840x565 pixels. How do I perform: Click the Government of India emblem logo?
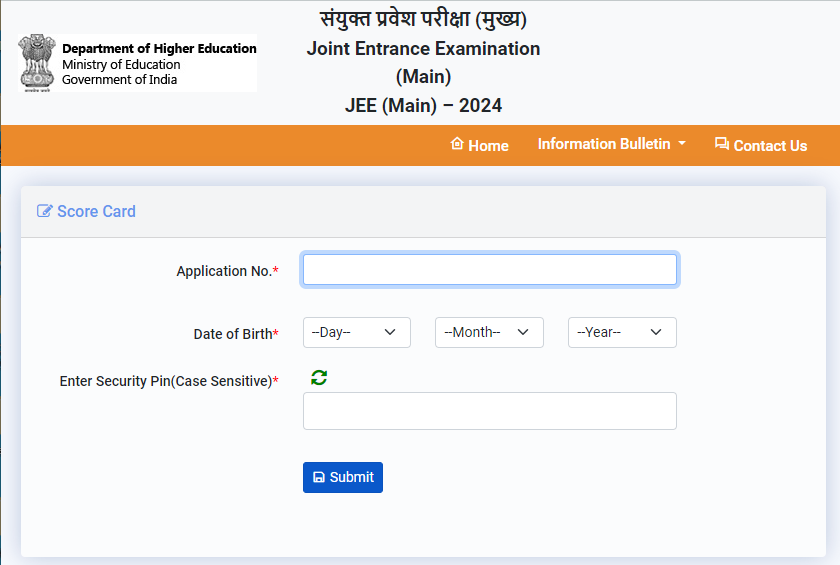(x=37, y=63)
